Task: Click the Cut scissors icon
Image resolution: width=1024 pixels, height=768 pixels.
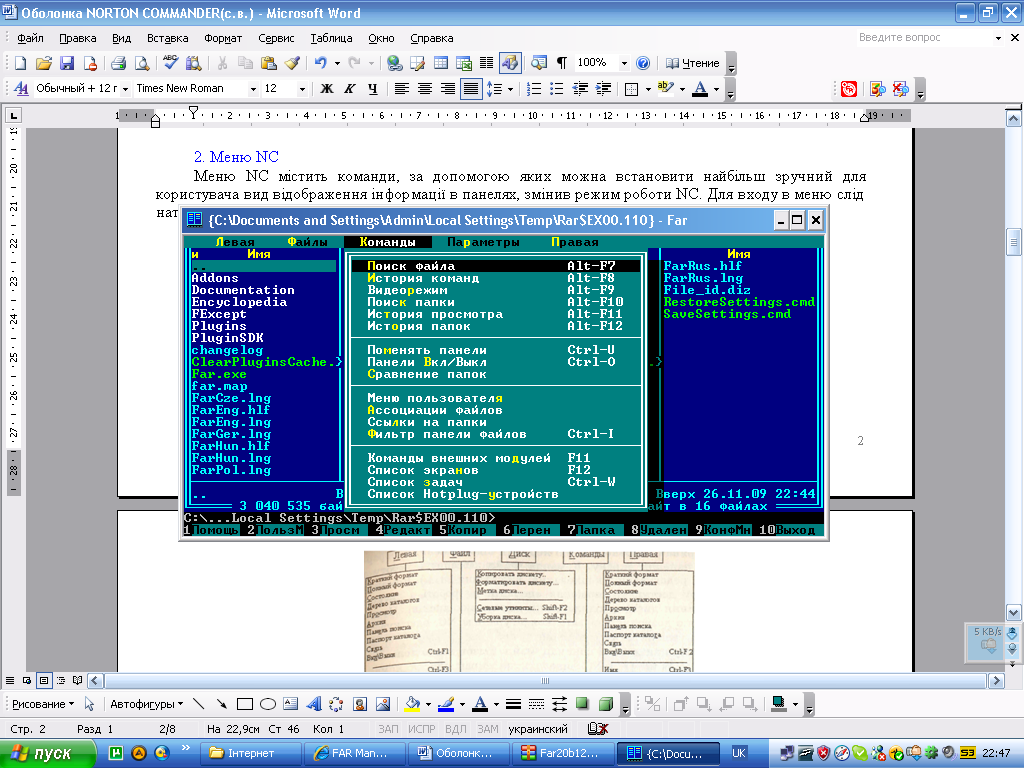Action: coord(222,63)
